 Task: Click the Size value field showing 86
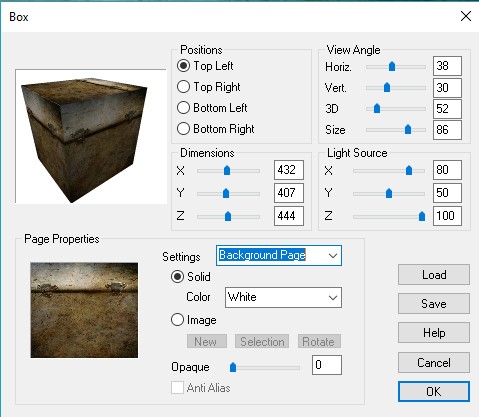pos(447,130)
